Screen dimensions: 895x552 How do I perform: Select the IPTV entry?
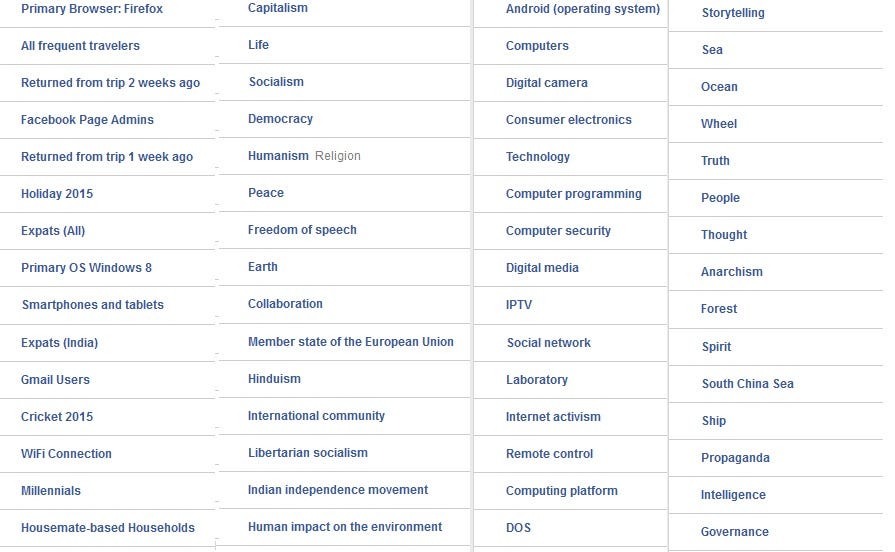point(519,305)
